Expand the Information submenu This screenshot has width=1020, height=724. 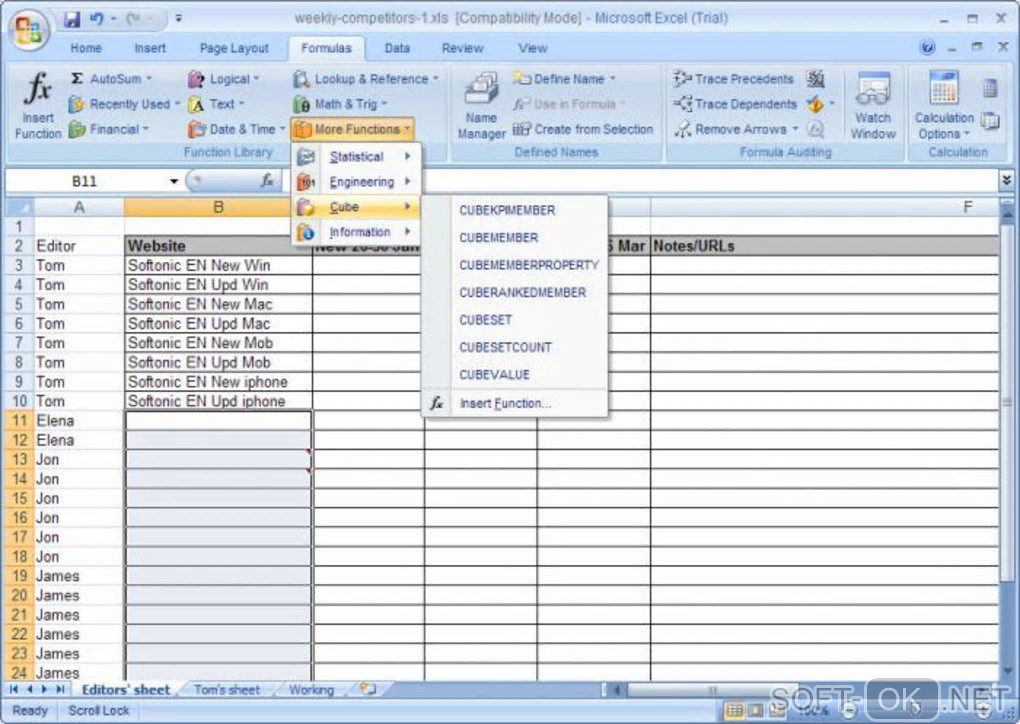coord(356,232)
